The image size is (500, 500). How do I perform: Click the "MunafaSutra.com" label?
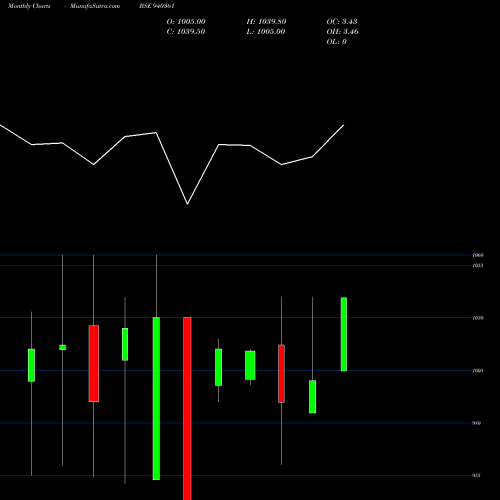tap(95, 6)
